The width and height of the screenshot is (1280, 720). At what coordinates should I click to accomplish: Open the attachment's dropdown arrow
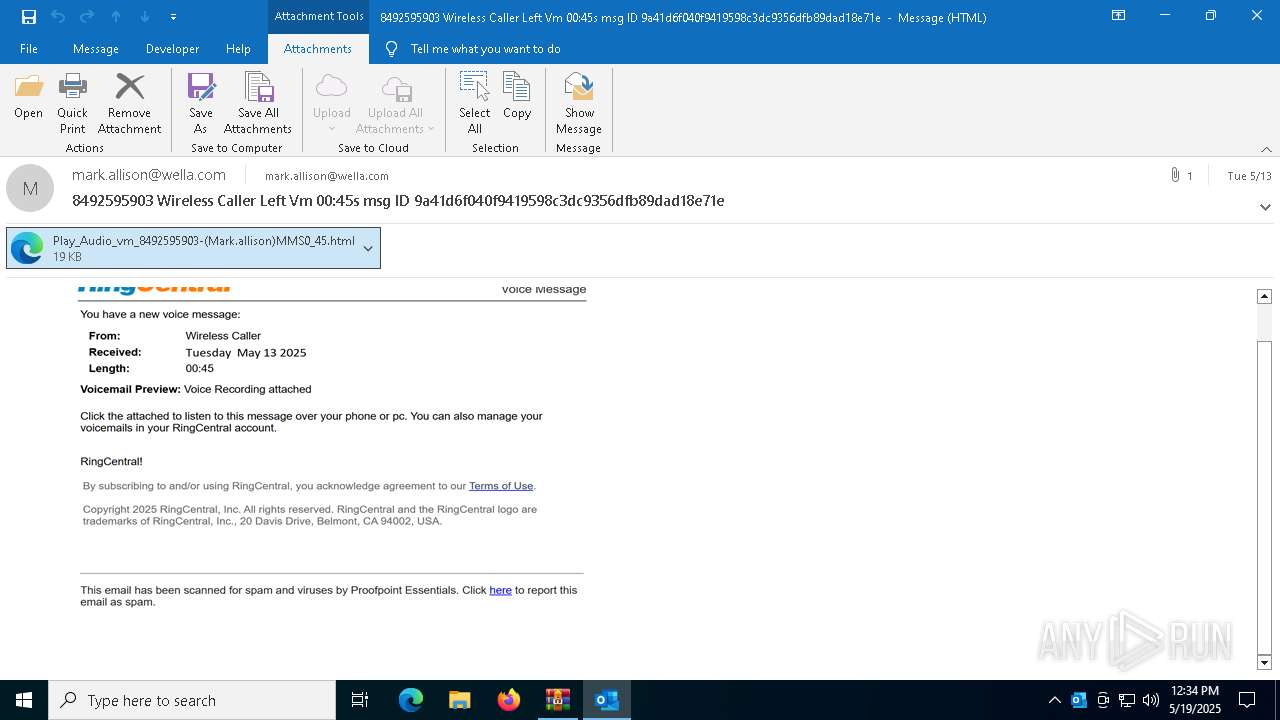[368, 248]
